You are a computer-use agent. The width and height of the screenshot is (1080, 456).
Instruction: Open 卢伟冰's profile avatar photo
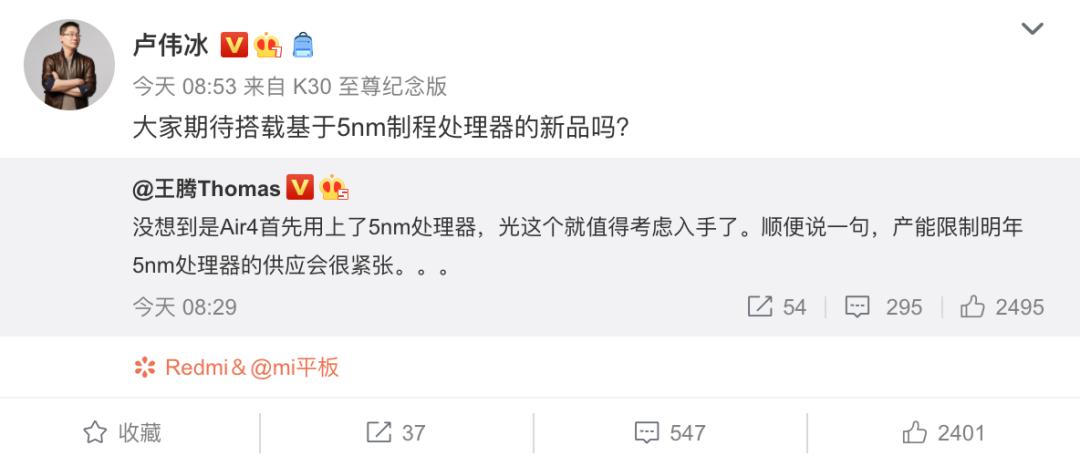pyautogui.click(x=69, y=64)
